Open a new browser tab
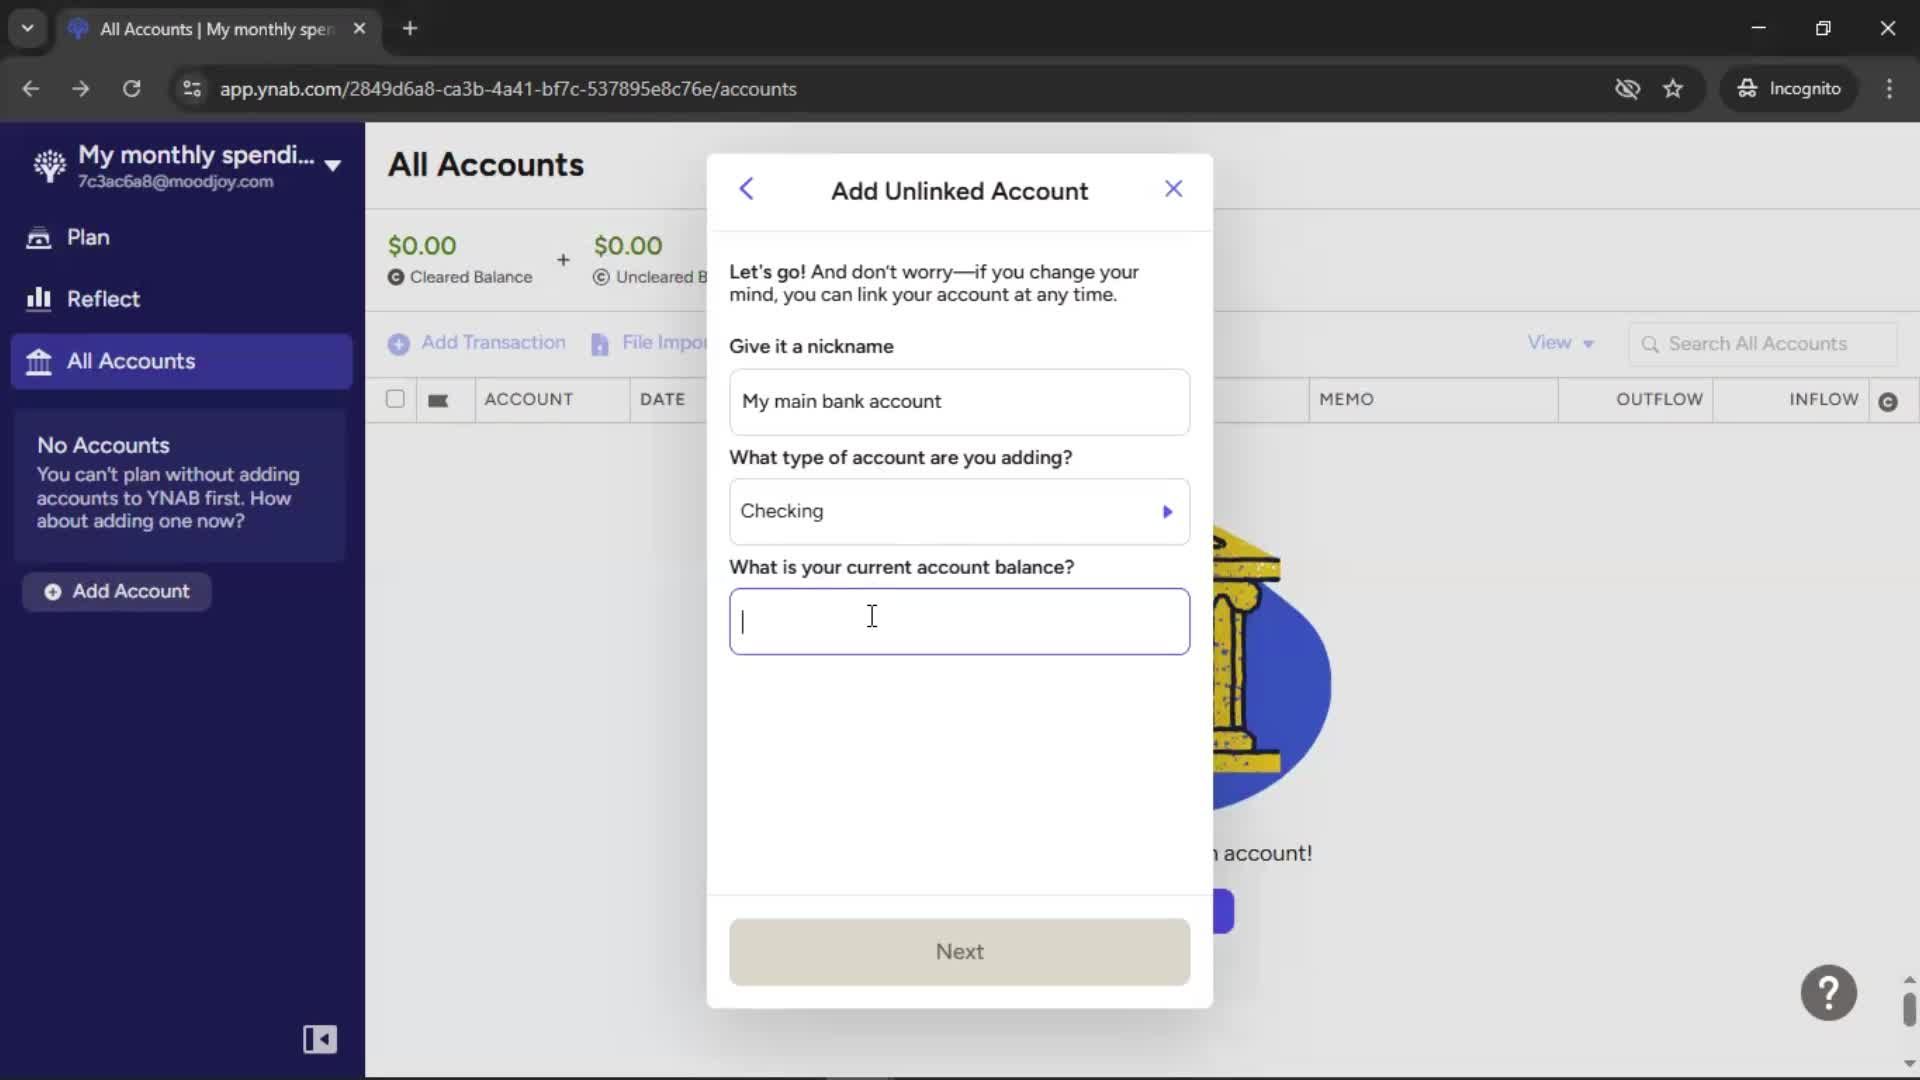1920x1080 pixels. [x=410, y=28]
